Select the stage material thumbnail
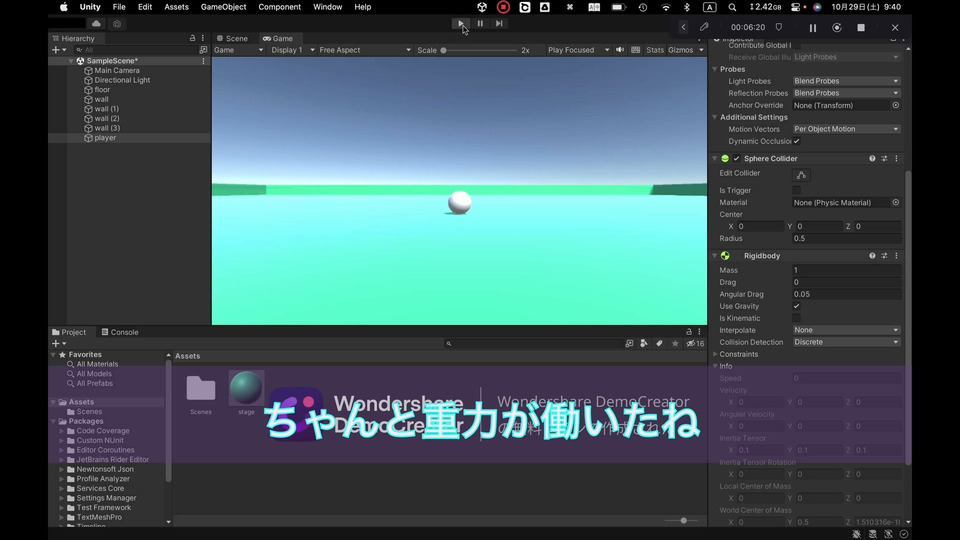 [246, 388]
